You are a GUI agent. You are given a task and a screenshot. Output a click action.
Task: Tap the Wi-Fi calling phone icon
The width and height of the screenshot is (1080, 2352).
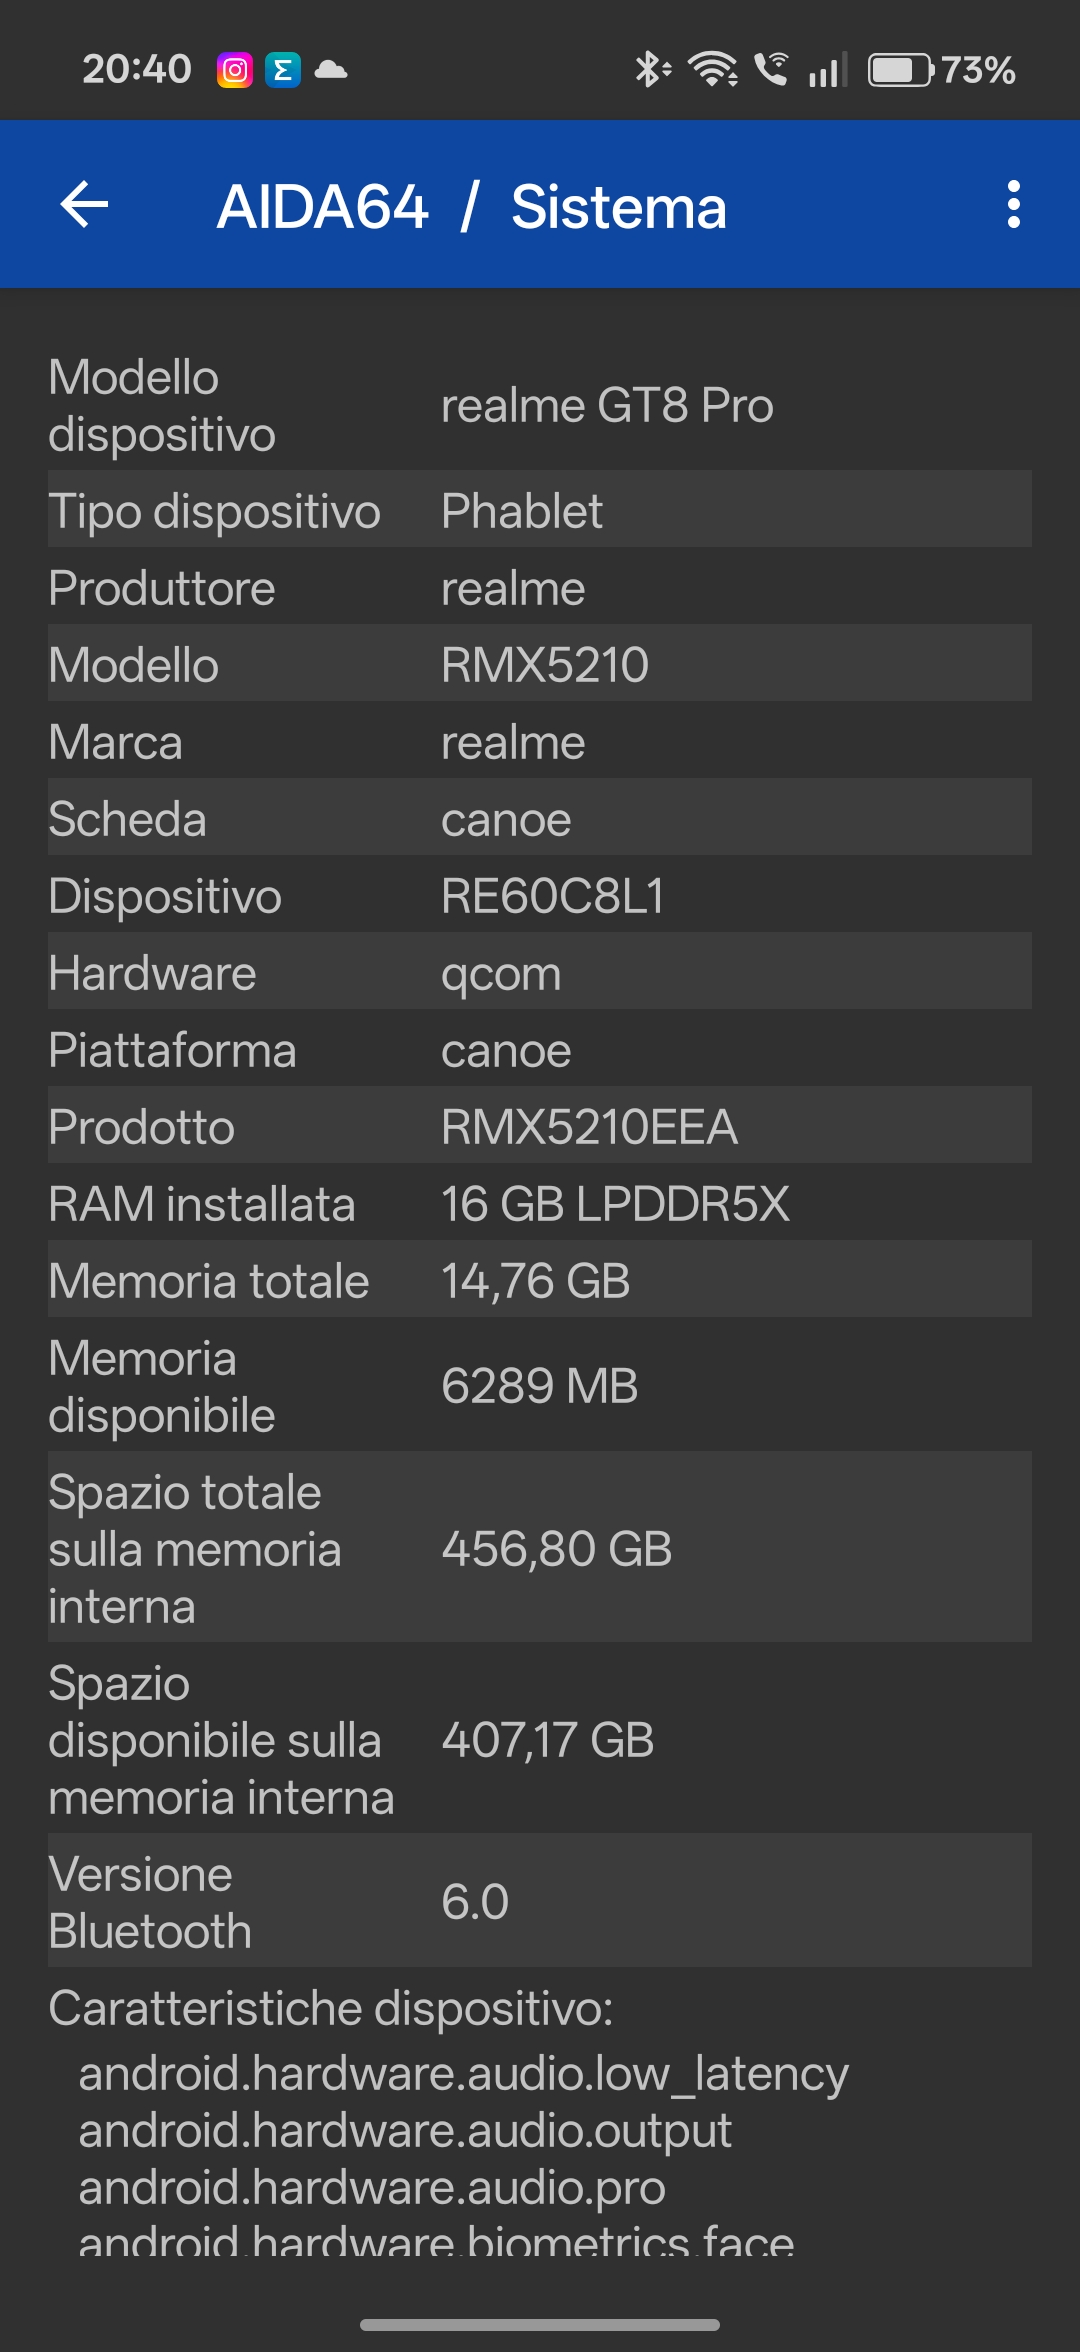[771, 70]
